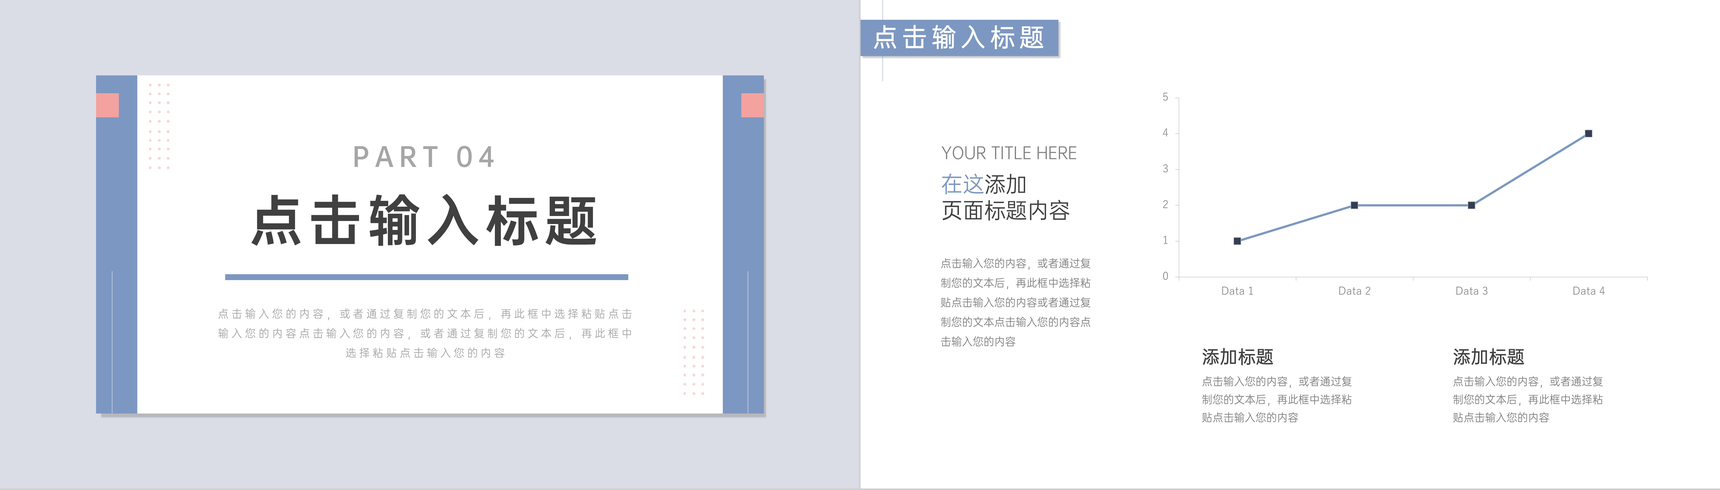The width and height of the screenshot is (1720, 490).
Task: Click the Data 4 axis label
Action: [x=1588, y=291]
